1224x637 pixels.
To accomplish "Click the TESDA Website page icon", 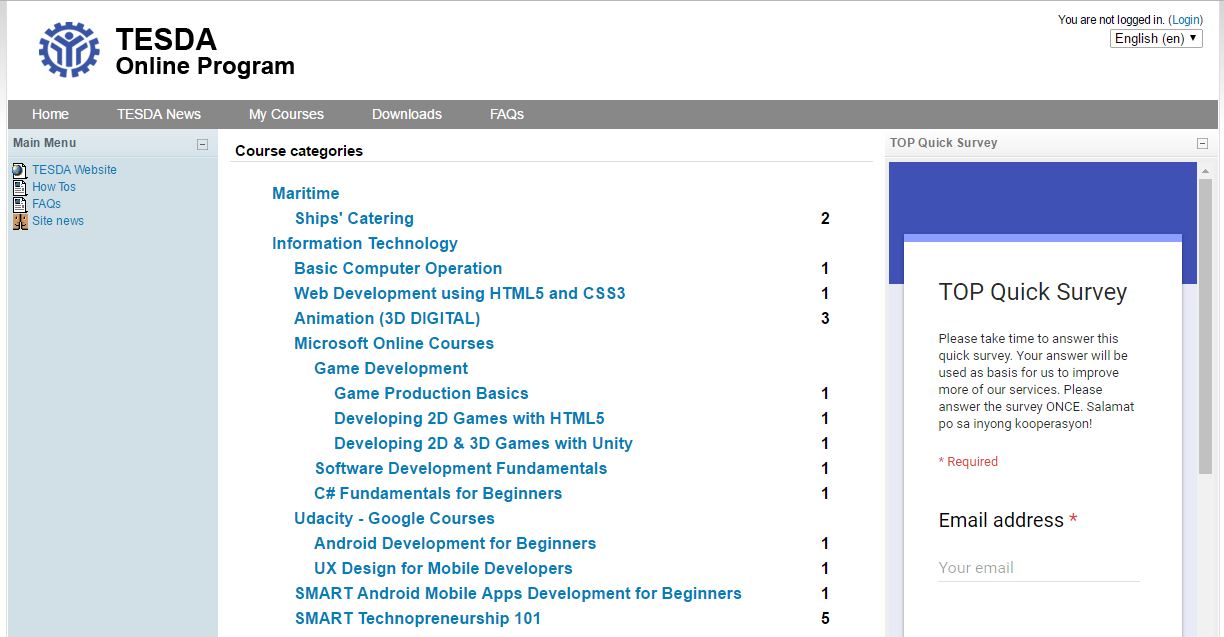I will [x=20, y=170].
